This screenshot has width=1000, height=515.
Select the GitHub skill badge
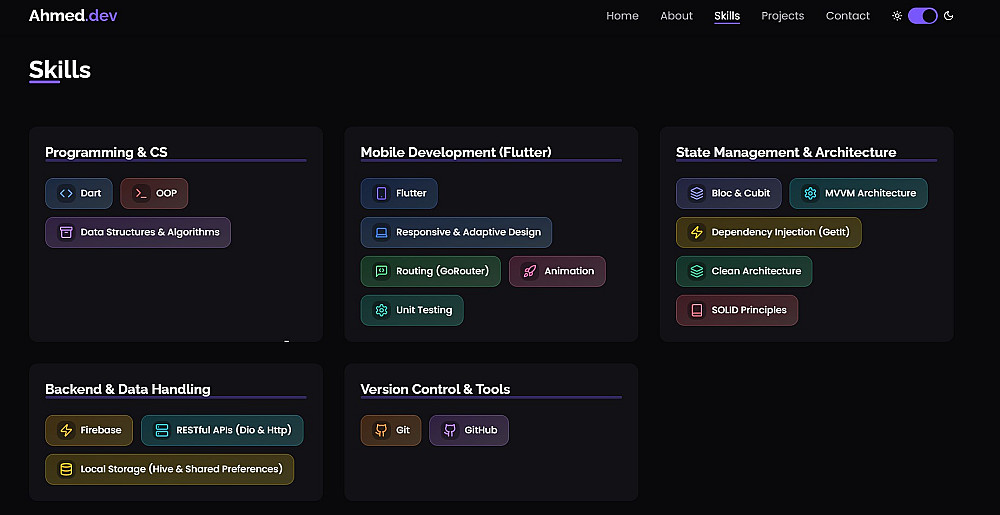(x=469, y=430)
